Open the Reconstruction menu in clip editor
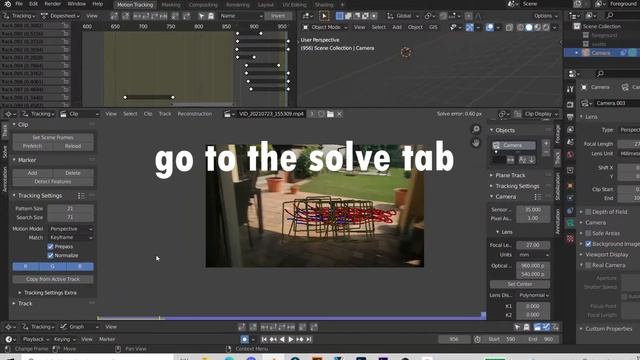 [195, 114]
